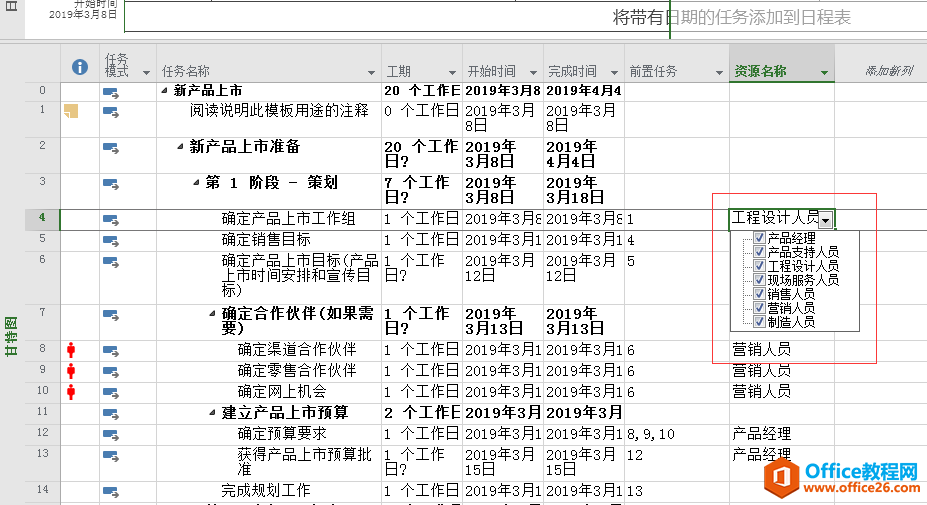Click task mode icon for row 12
Screen dimensions: 927x505
111,435
